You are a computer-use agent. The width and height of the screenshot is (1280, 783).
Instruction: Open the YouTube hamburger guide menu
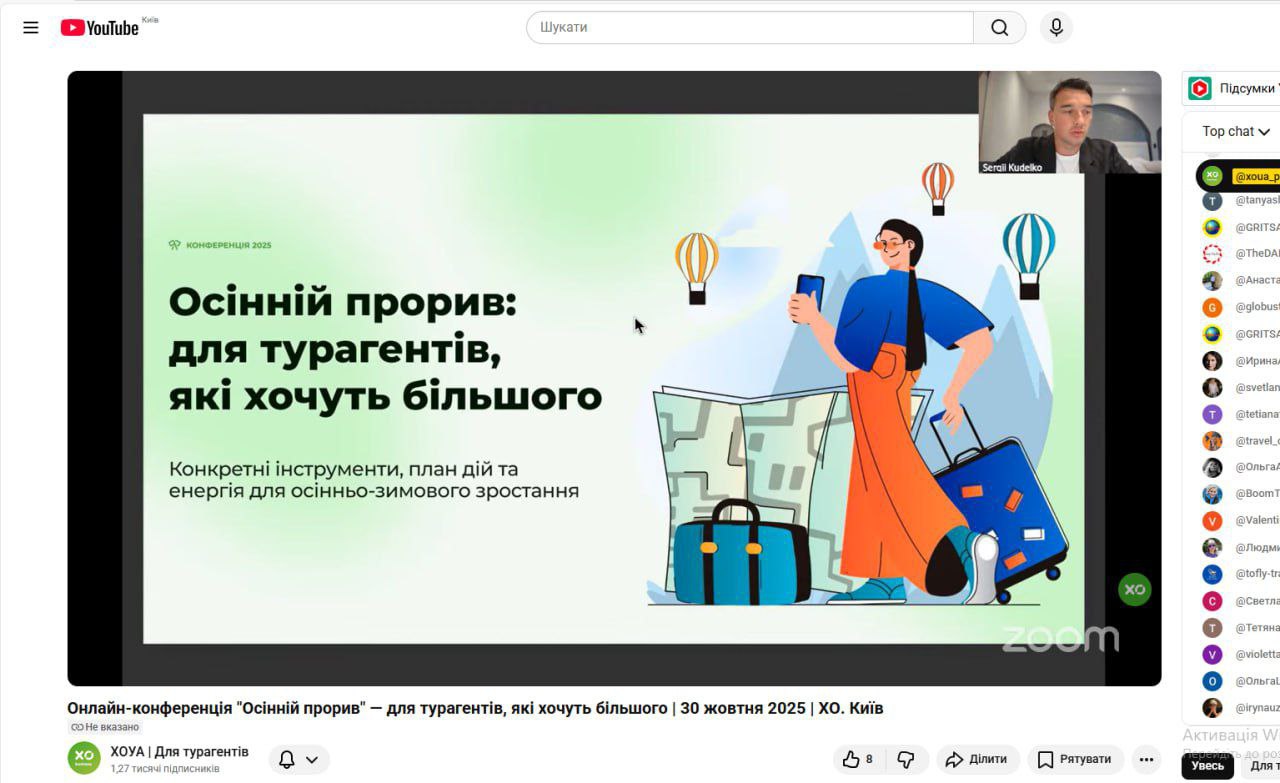31,28
